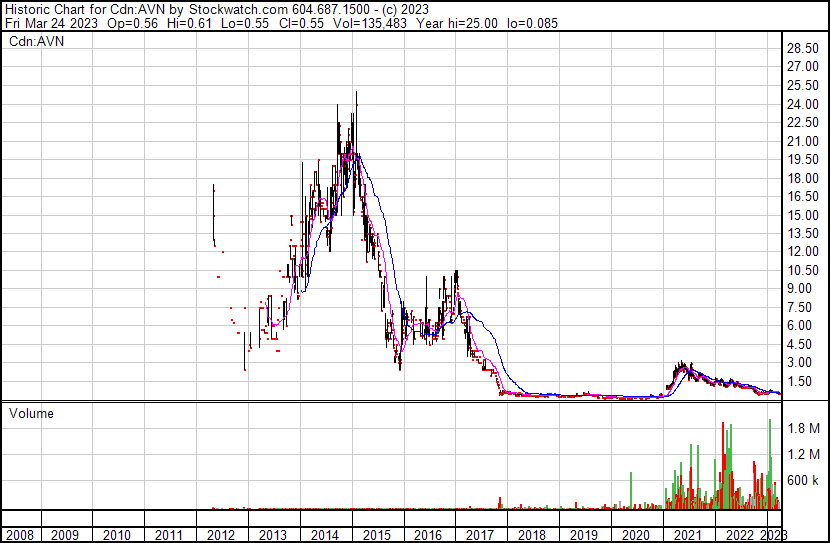Click the 2019 year label
Viewport: 830px width, 543px height.
(x=584, y=535)
